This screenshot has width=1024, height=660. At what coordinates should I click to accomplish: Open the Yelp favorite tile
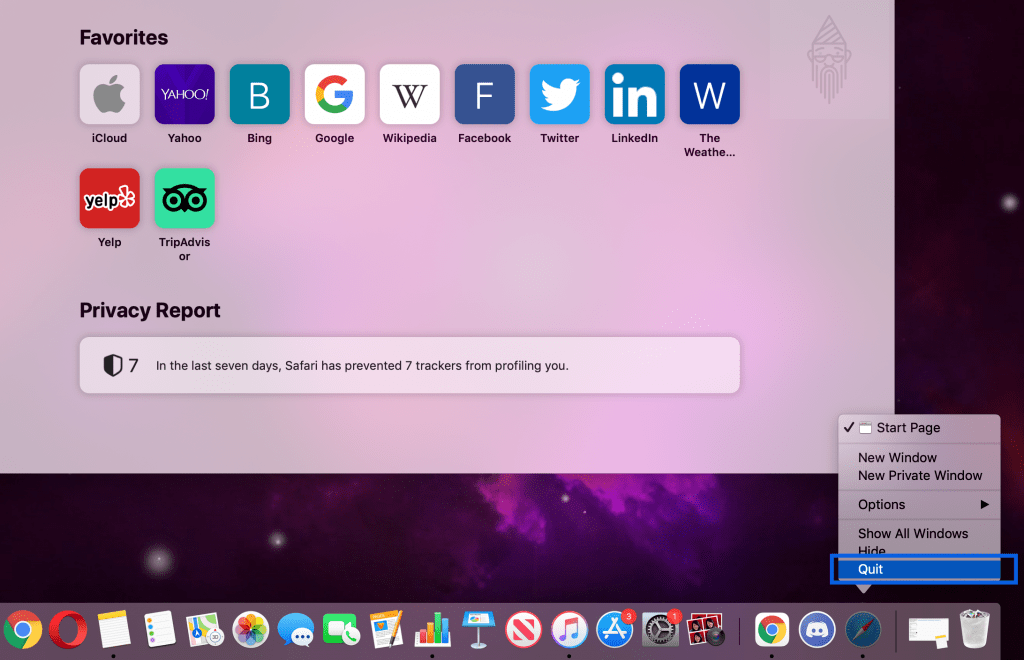(x=109, y=198)
